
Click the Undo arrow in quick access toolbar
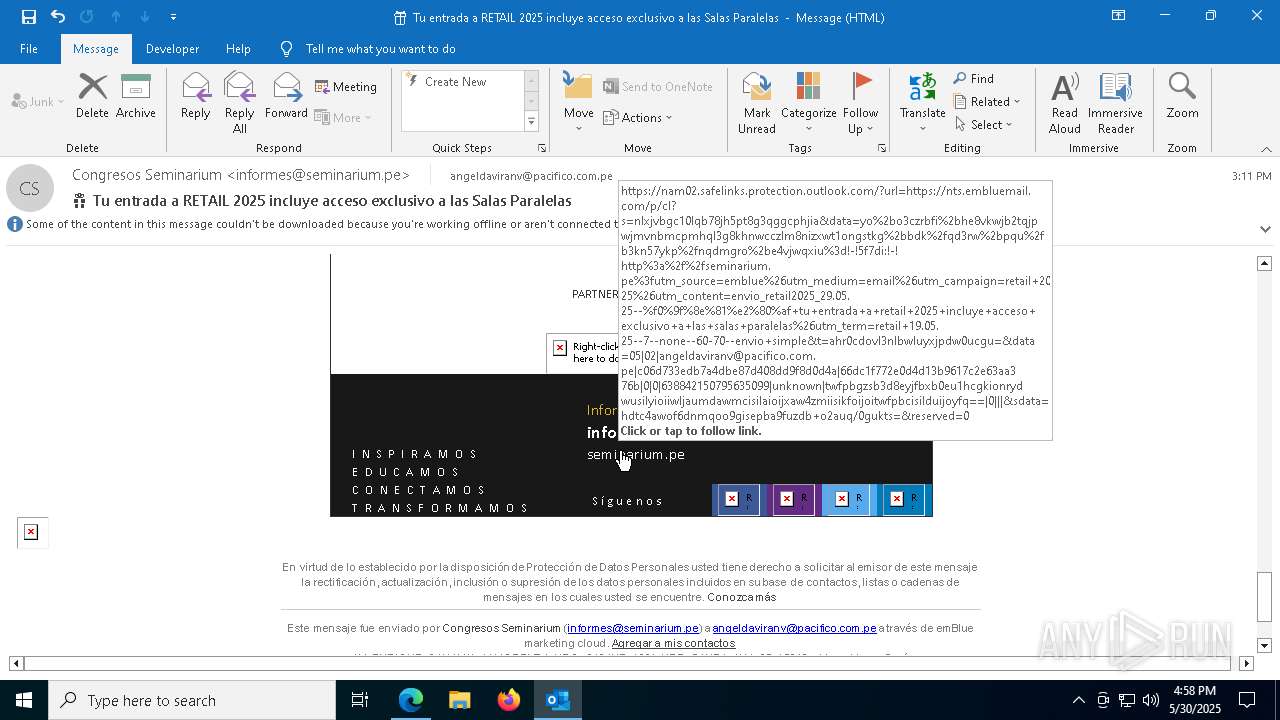click(58, 17)
